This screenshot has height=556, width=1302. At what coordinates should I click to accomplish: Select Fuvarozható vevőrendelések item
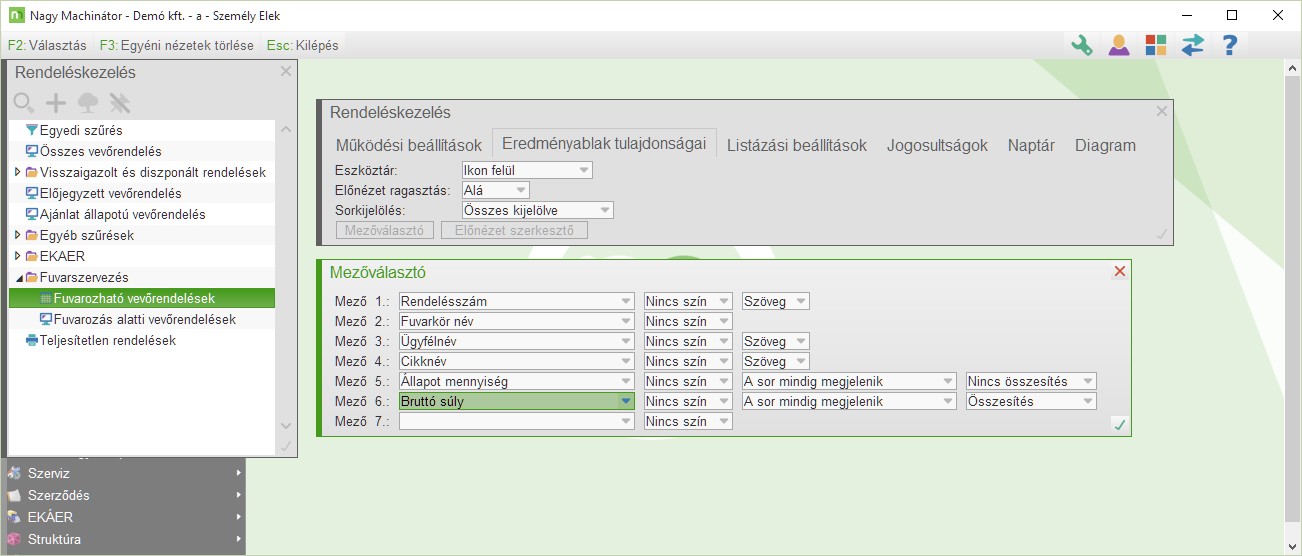[x=140, y=298]
